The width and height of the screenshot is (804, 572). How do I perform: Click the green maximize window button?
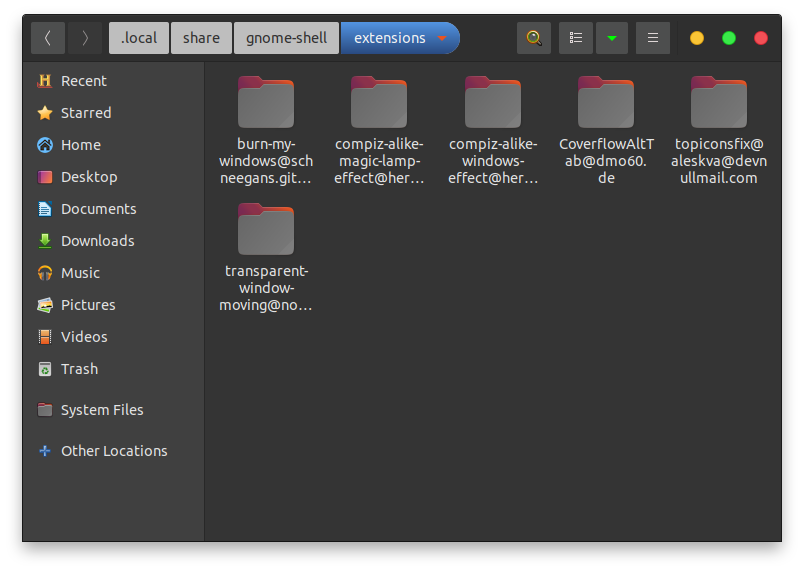click(x=729, y=38)
